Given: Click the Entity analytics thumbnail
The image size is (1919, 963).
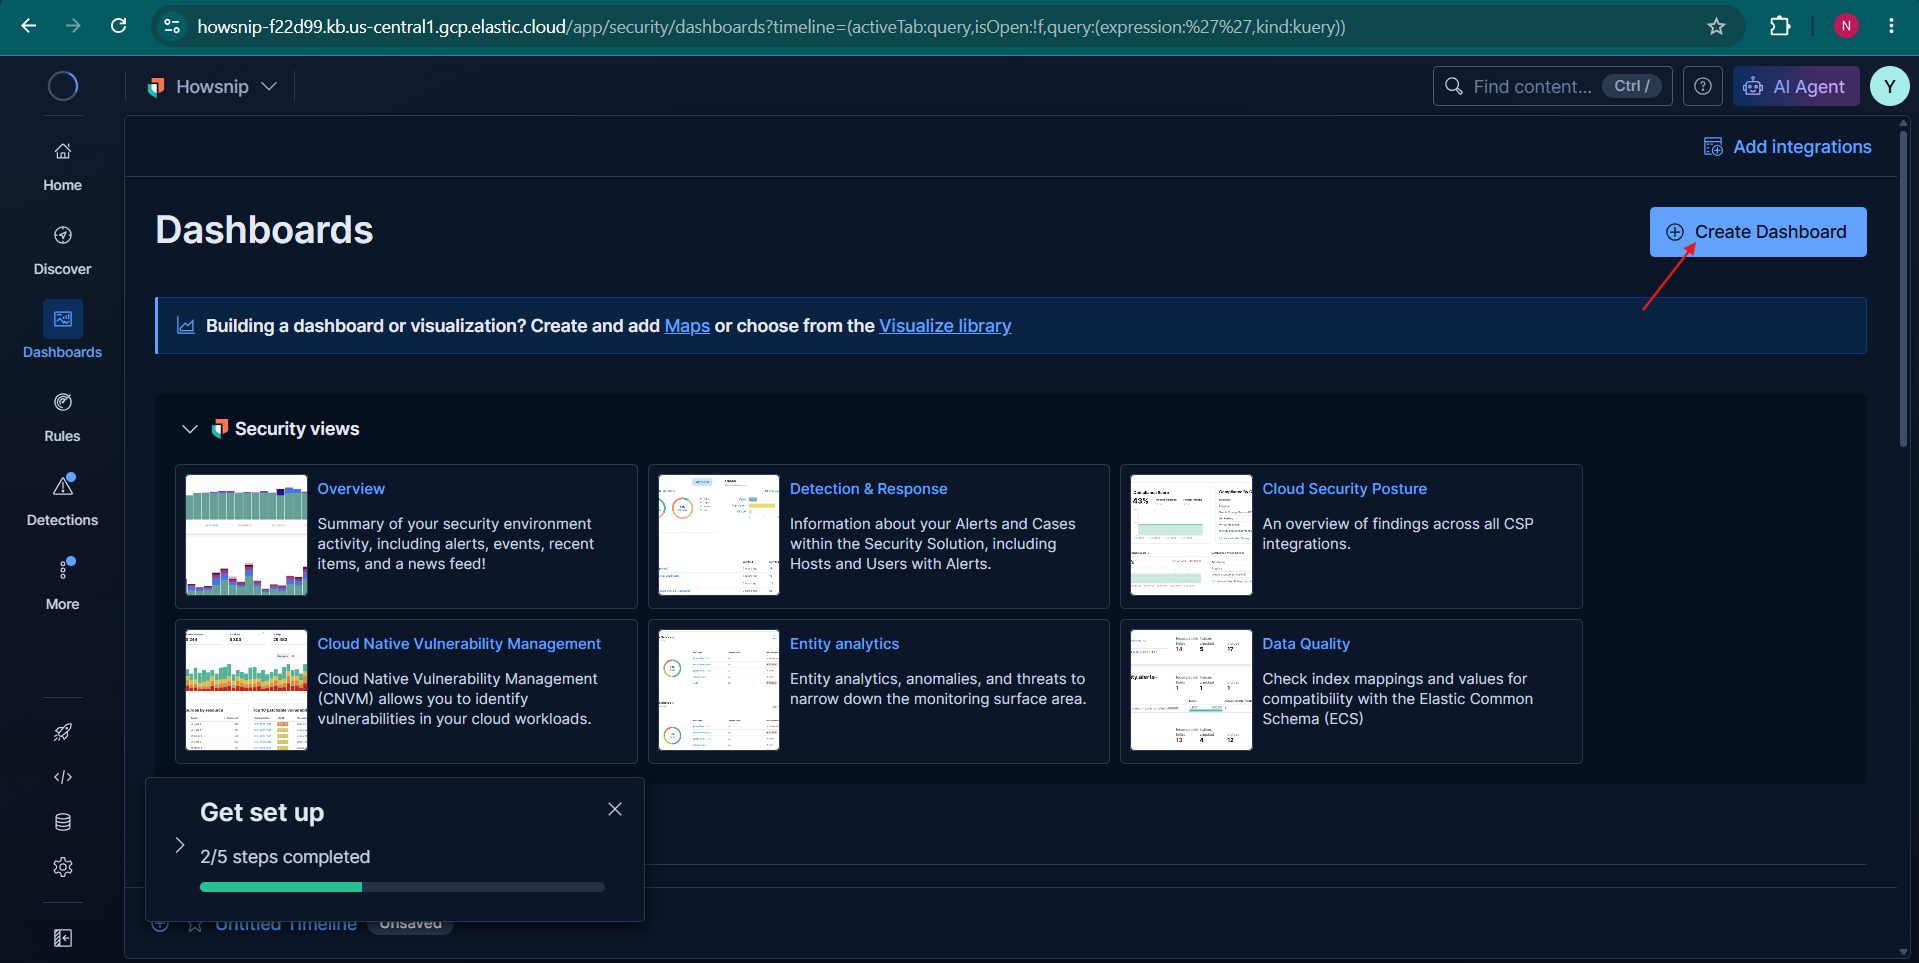Looking at the screenshot, I should coord(719,690).
